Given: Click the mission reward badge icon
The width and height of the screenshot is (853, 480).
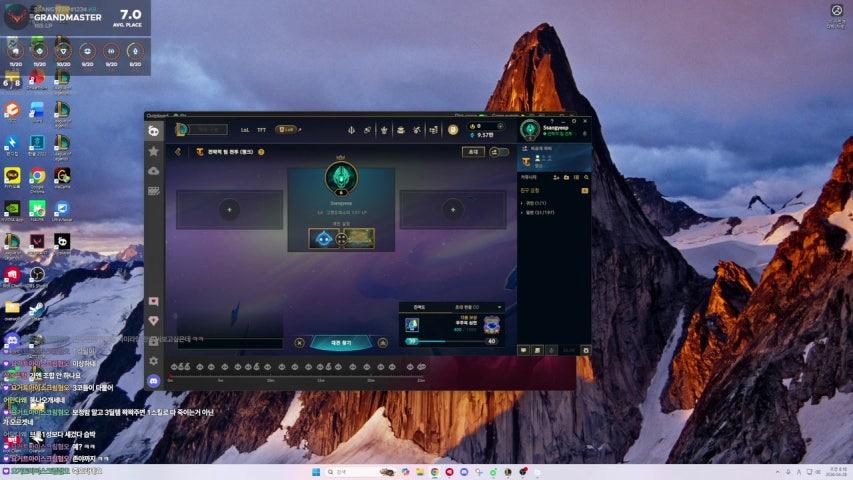Looking at the screenshot, I should 492,325.
